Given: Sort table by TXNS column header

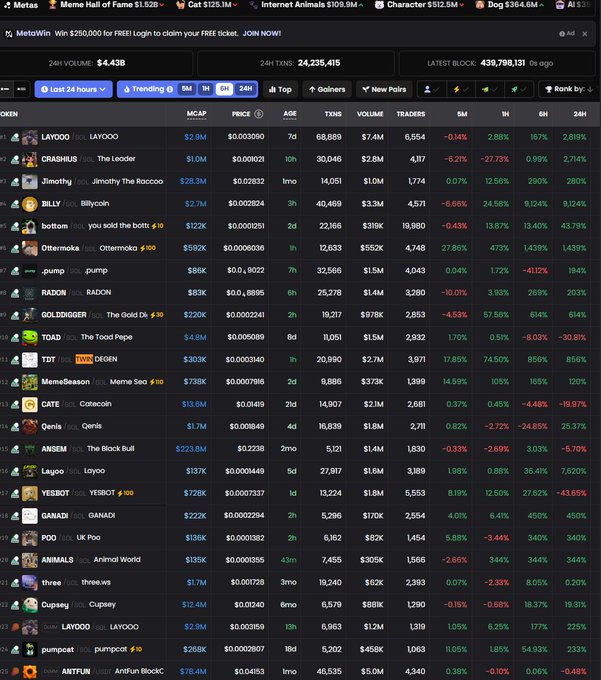Looking at the screenshot, I should [333, 114].
